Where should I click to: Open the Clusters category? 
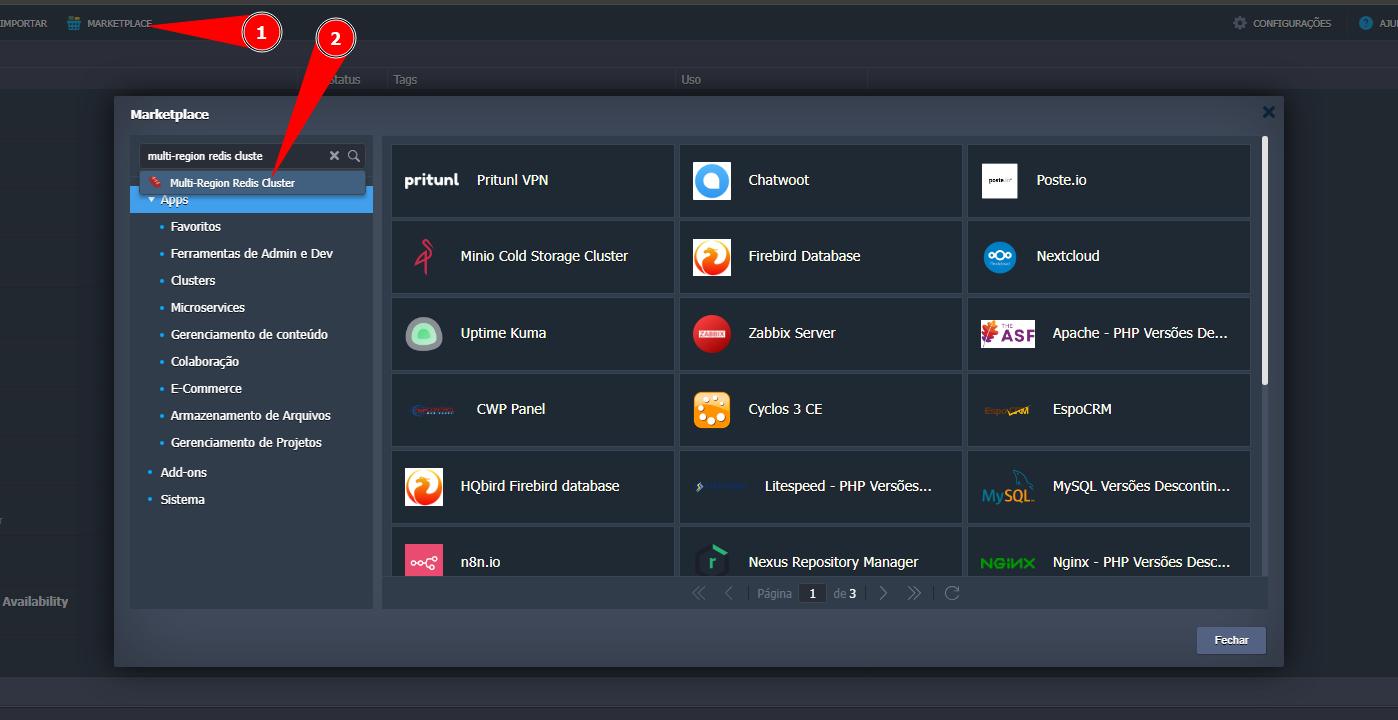pos(193,281)
